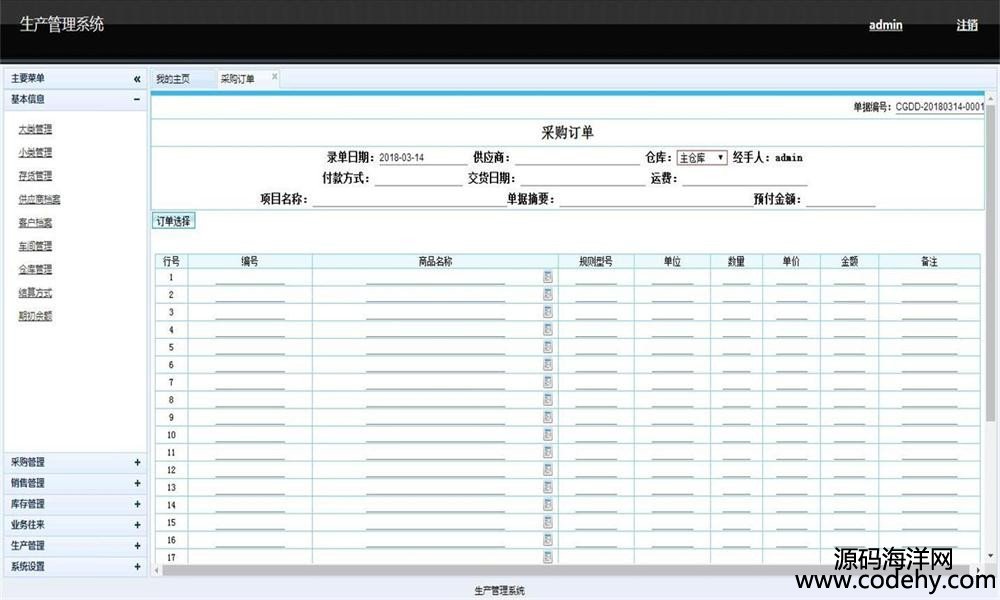
Task: Open the product selector icon in row 13
Action: coord(548,487)
